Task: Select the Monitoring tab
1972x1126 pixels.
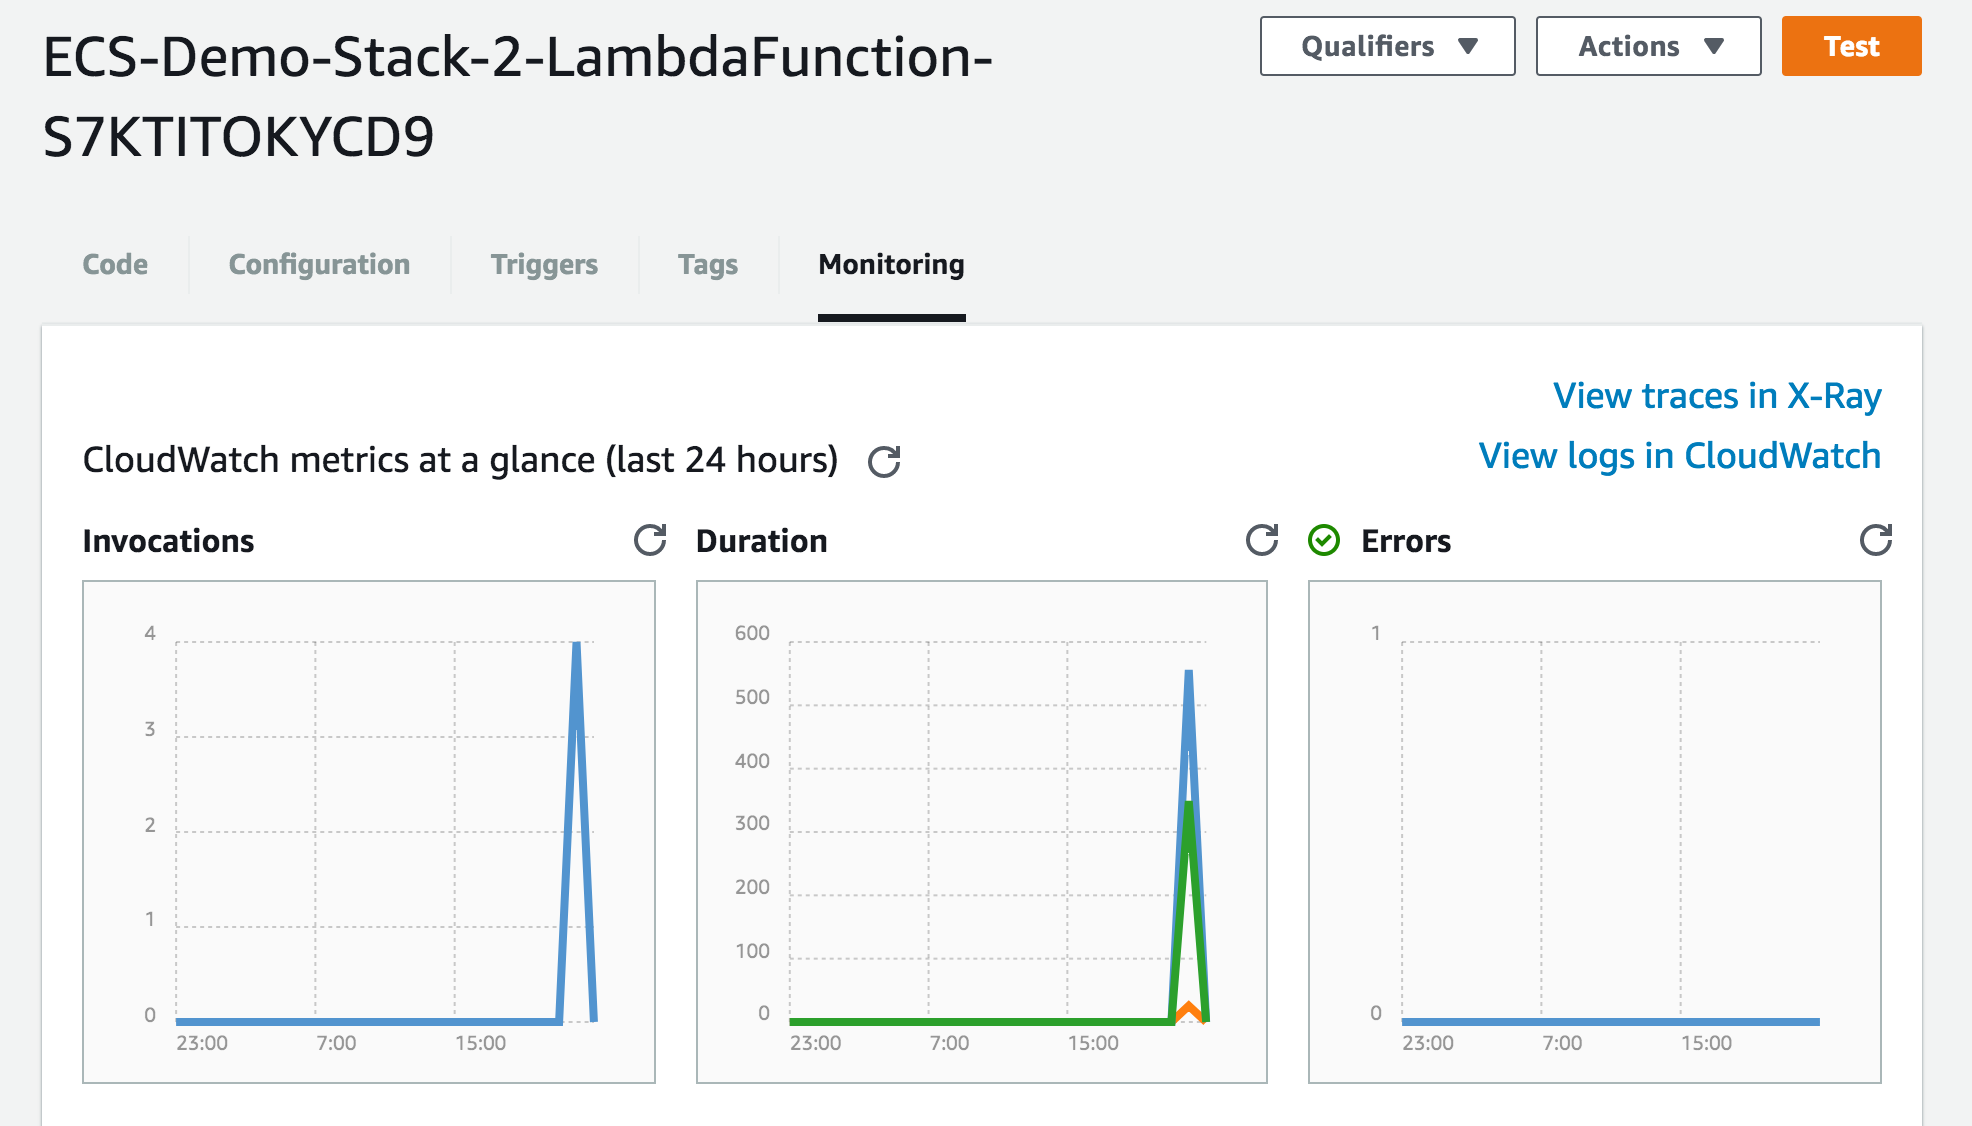Action: click(891, 264)
